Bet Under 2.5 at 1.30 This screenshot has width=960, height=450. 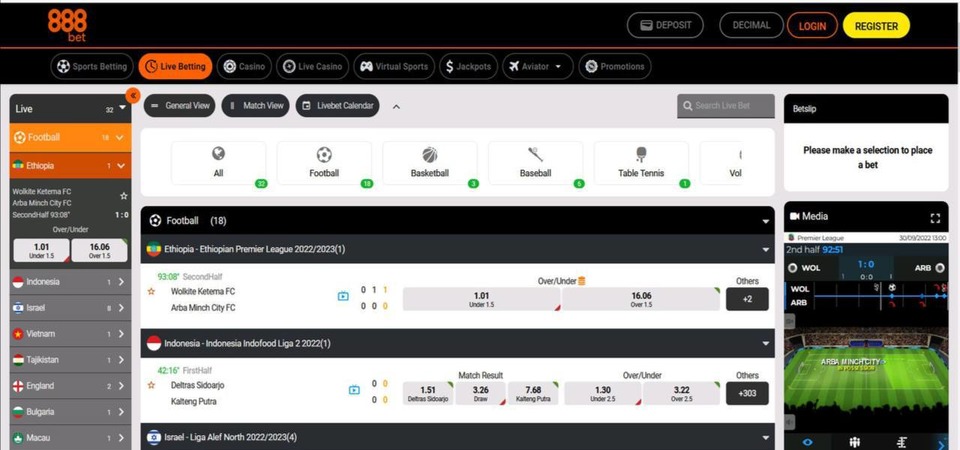(x=602, y=393)
